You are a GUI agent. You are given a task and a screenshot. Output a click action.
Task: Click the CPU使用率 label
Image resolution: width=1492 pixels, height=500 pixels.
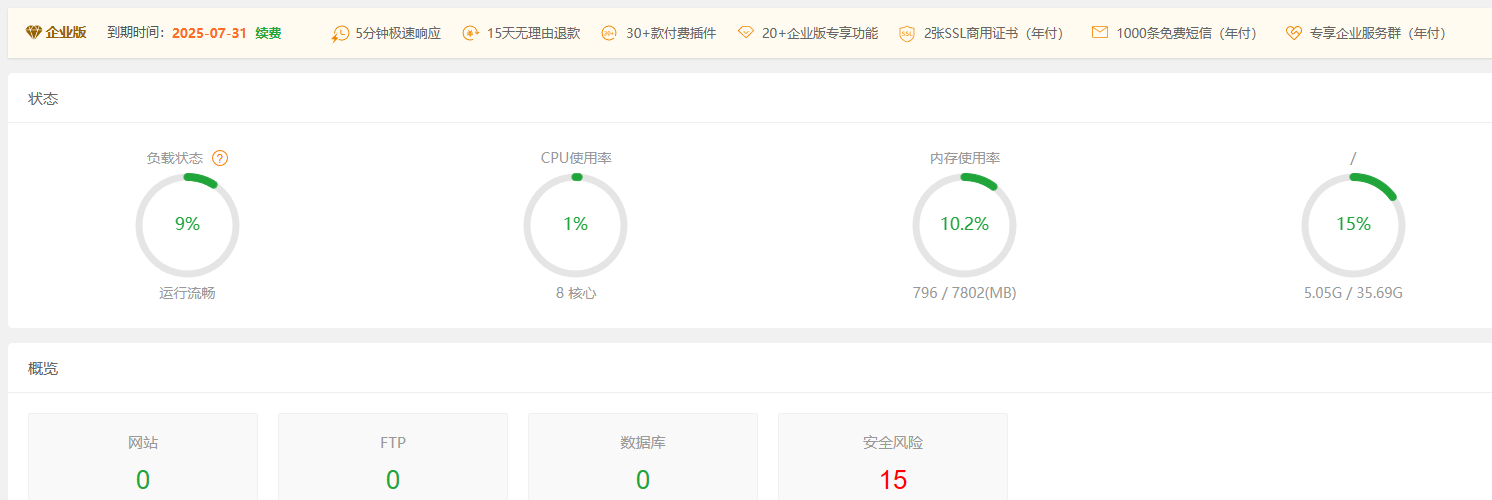576,158
